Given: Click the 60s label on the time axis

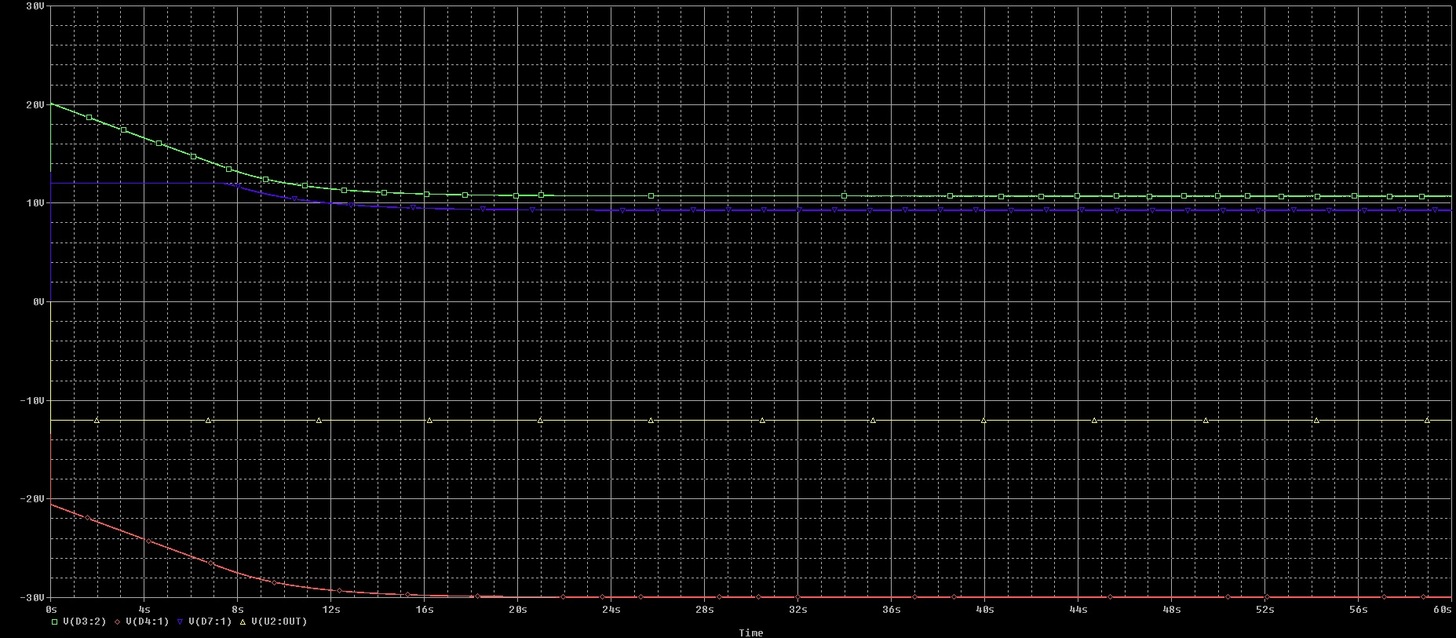Looking at the screenshot, I should click(x=1441, y=608).
